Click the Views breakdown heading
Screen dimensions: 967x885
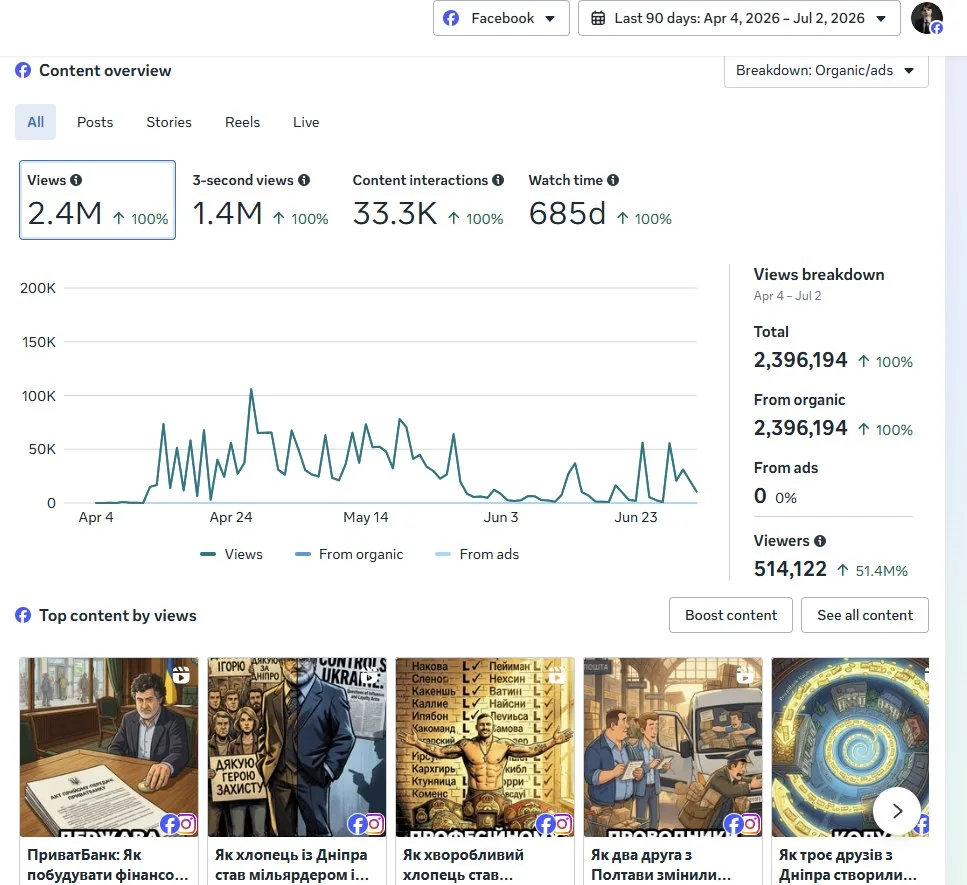click(x=818, y=274)
